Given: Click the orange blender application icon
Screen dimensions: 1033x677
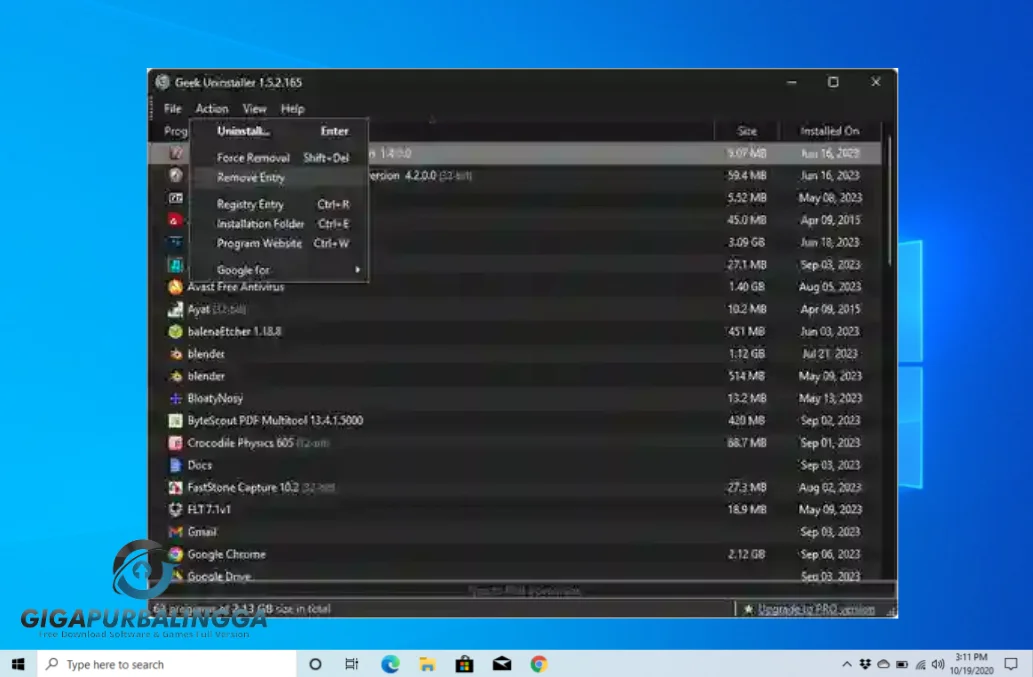Looking at the screenshot, I should [x=177, y=354].
